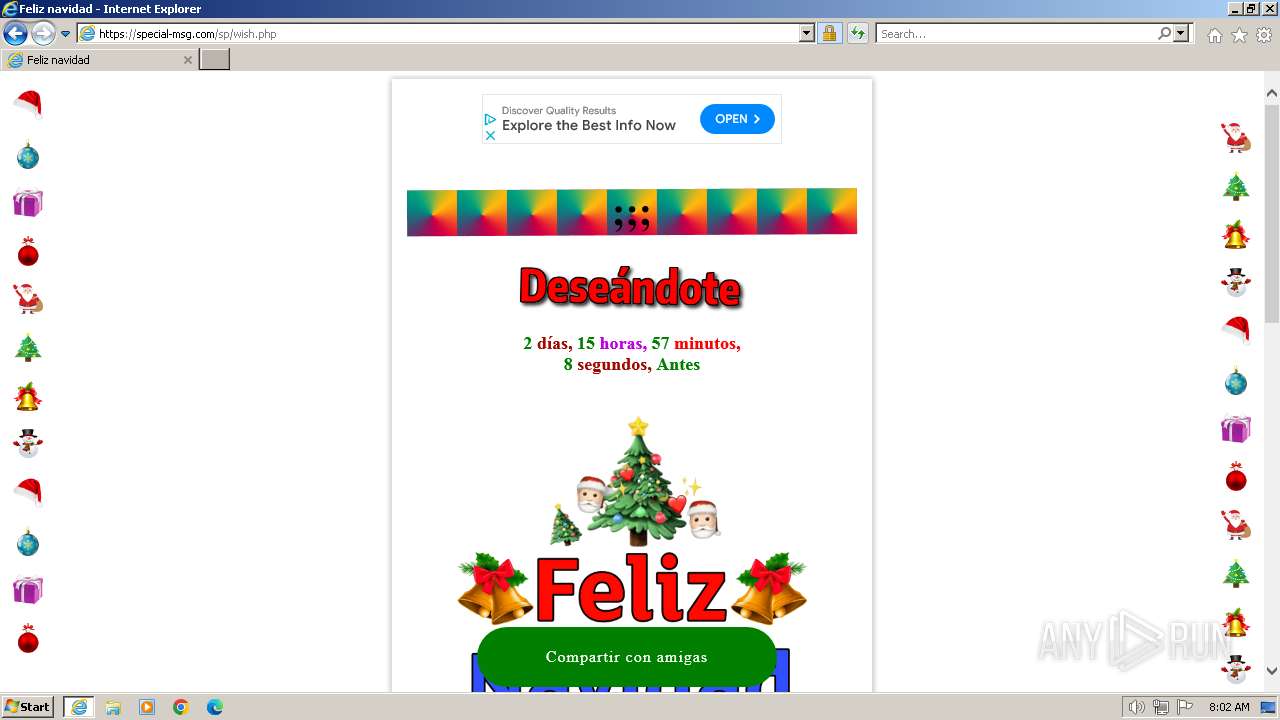Click the Home icon

[1214, 35]
